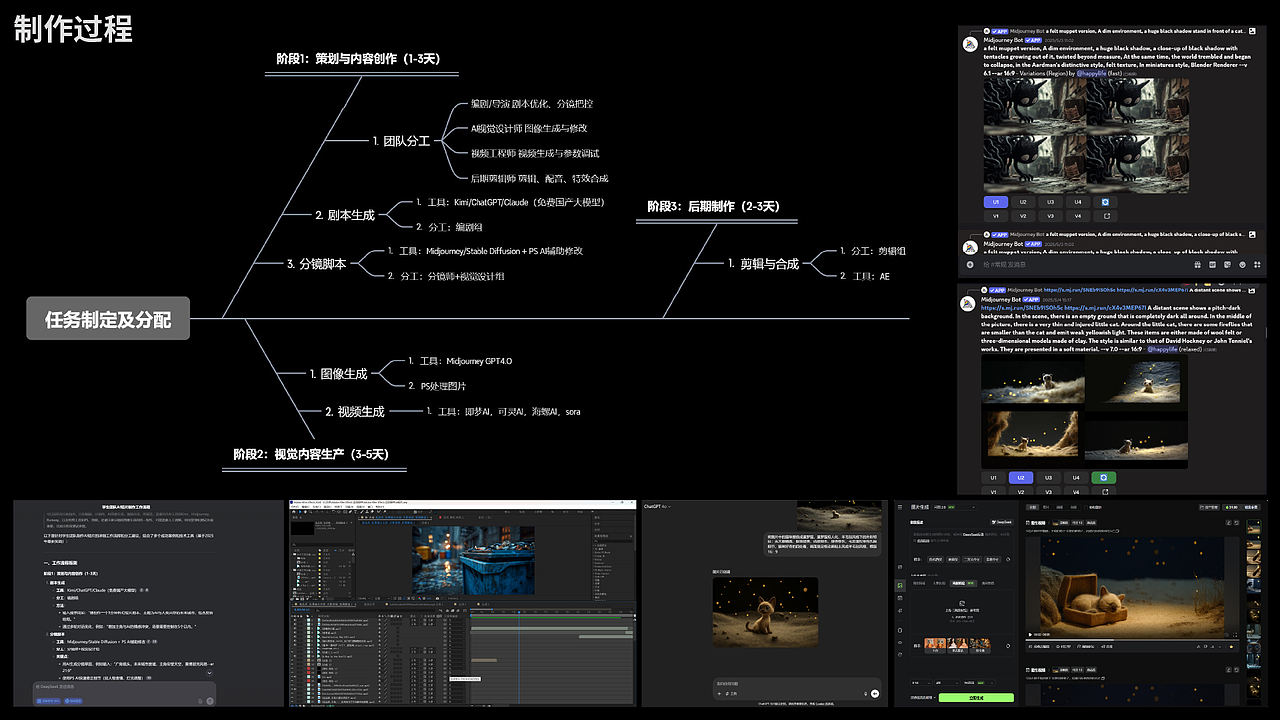Select the highlighted green icon in Jimeng left sidebar
Image resolution: width=1280 pixels, height=720 pixels.
point(900,585)
